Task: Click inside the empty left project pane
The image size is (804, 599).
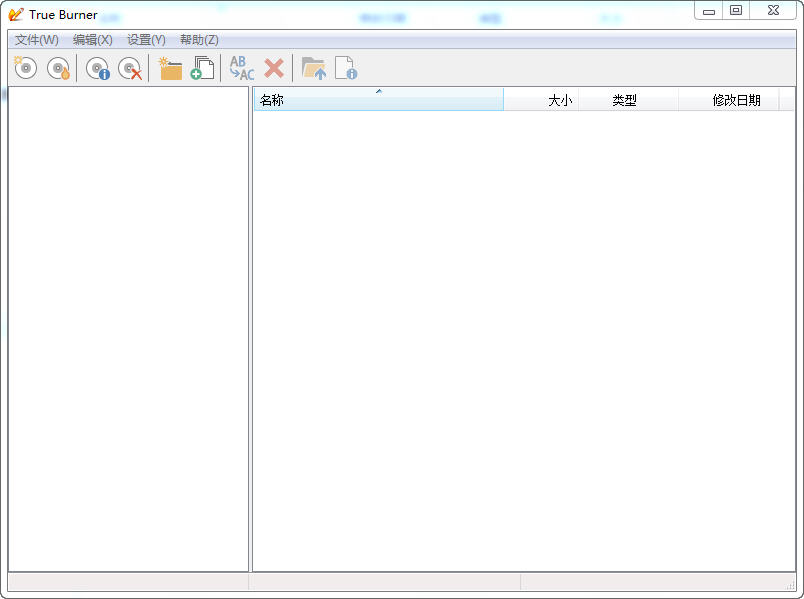Action: tap(128, 330)
